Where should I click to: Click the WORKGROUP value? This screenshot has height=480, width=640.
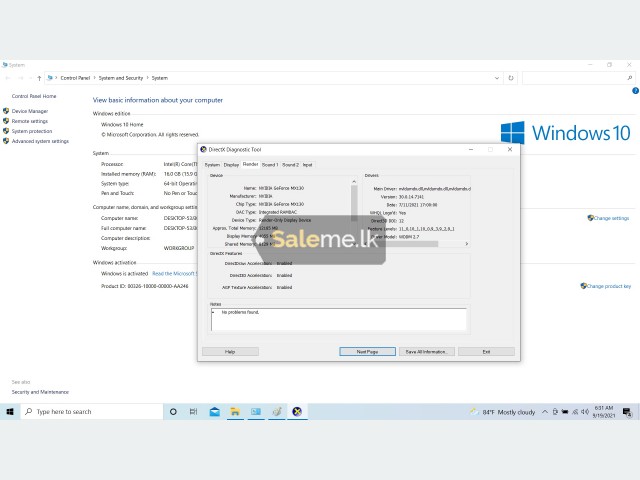179,248
